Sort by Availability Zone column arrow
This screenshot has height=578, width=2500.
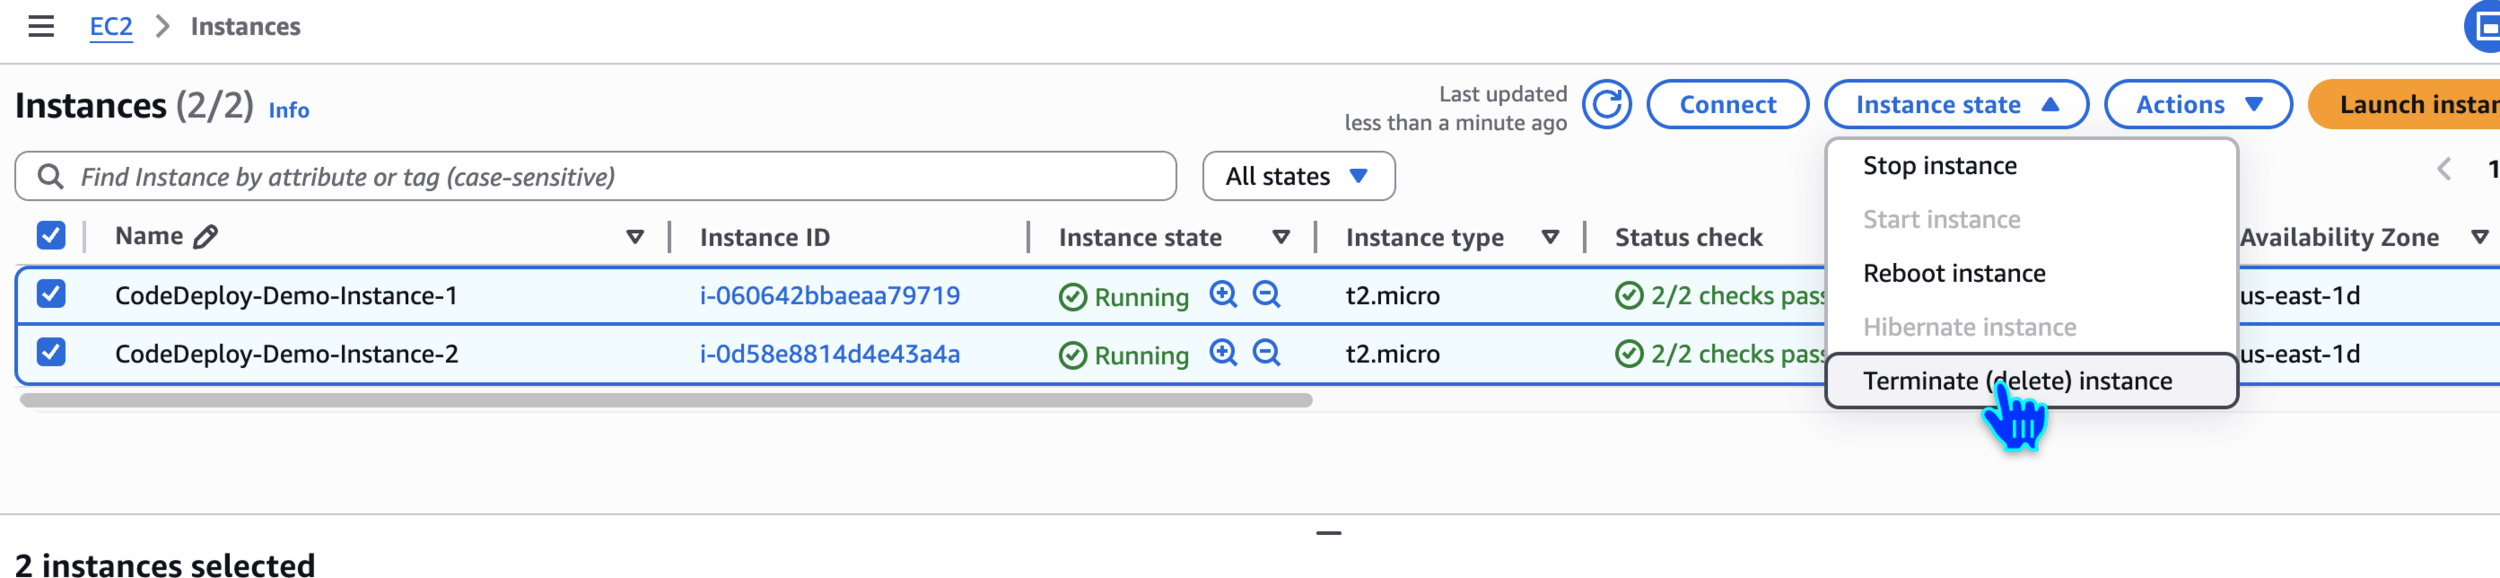(2479, 237)
